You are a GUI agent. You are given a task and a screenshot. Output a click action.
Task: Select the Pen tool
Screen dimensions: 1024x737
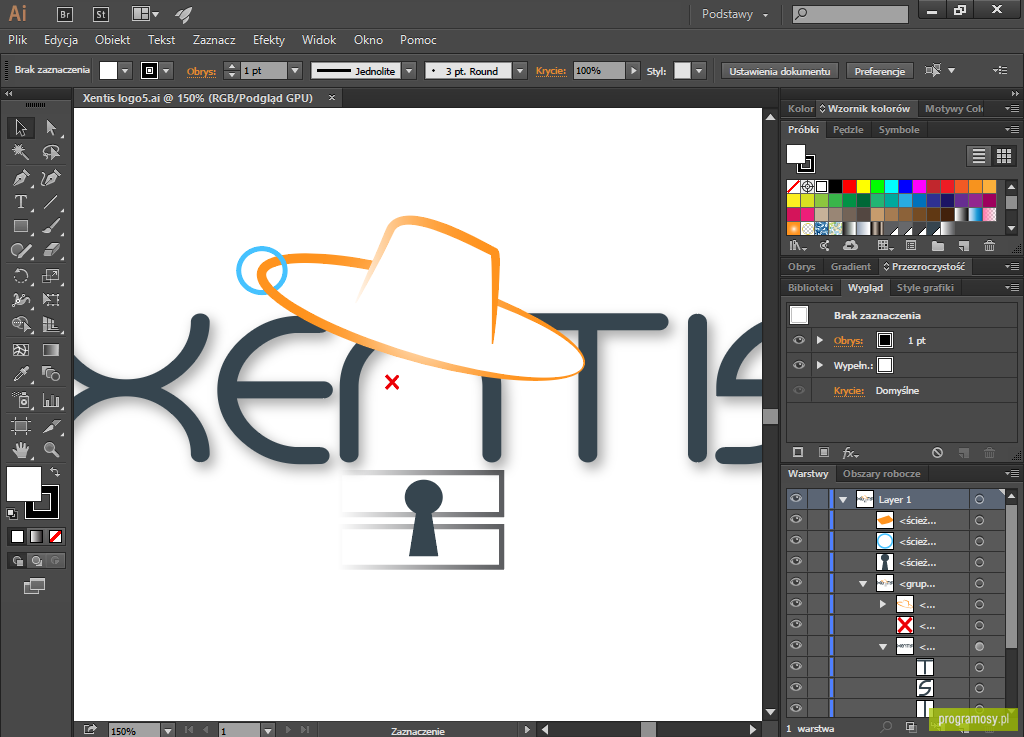(21, 178)
